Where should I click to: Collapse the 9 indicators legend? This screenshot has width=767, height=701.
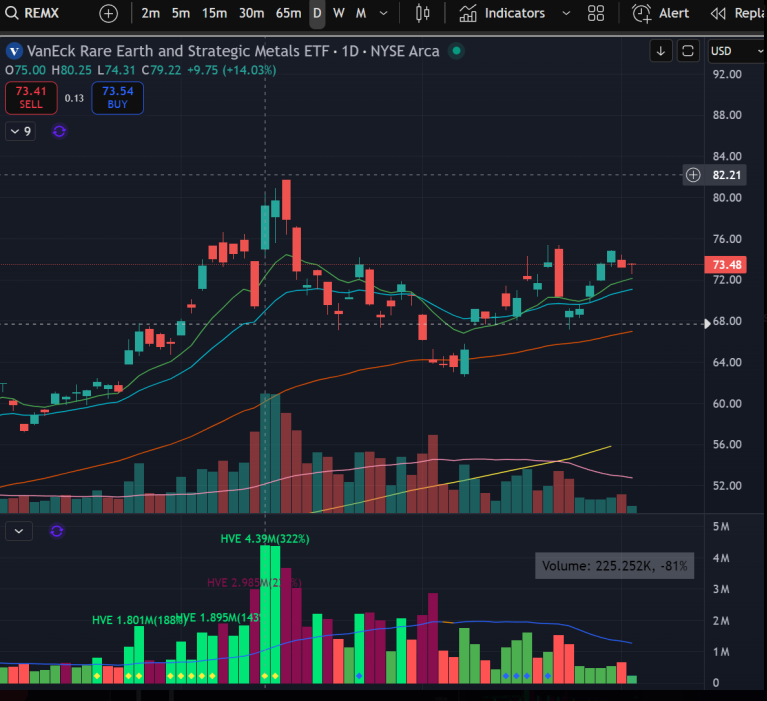[x=21, y=131]
